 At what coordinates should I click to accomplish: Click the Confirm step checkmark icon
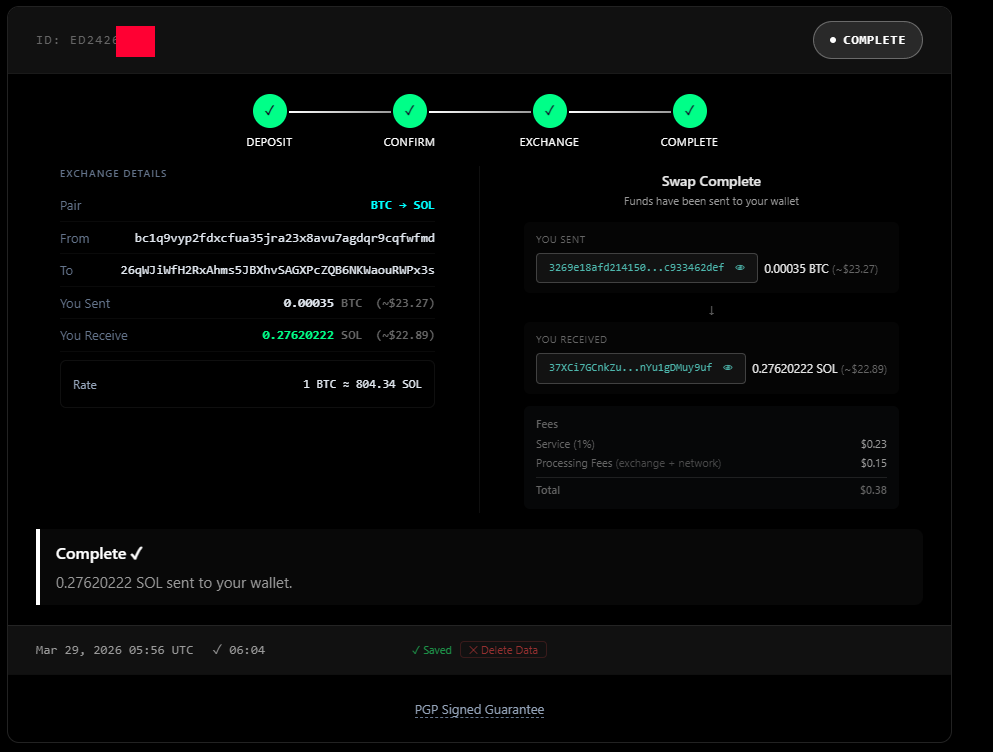point(410,111)
